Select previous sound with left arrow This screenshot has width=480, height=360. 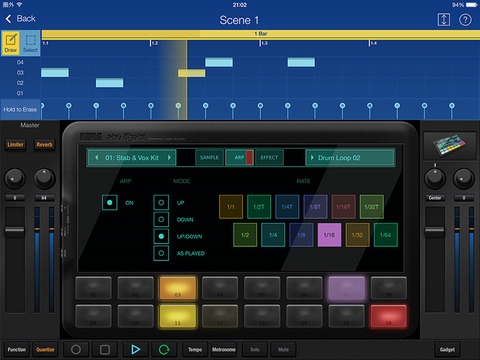pos(96,157)
